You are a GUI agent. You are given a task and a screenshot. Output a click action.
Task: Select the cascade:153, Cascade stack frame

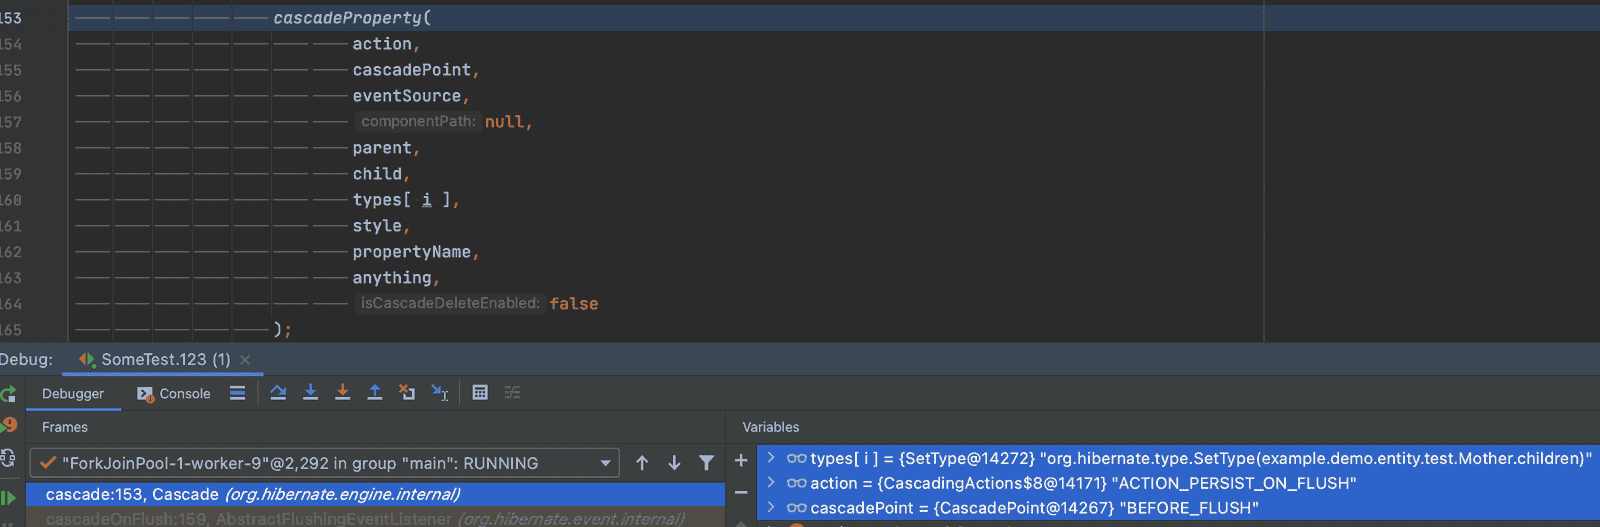click(375, 494)
